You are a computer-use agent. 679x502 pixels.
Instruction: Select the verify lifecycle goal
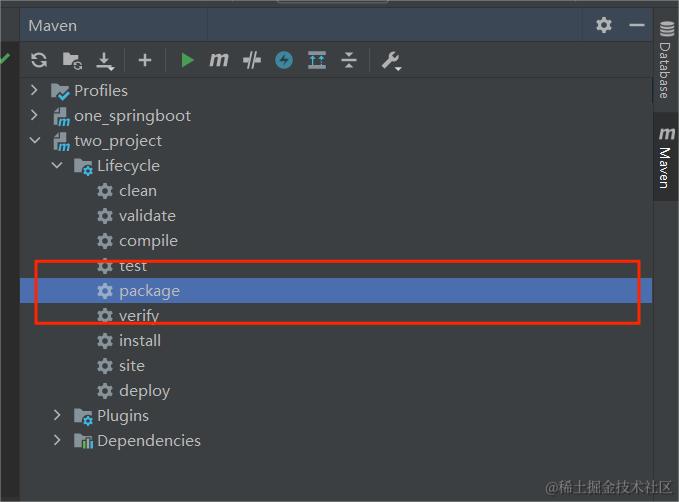click(139, 316)
